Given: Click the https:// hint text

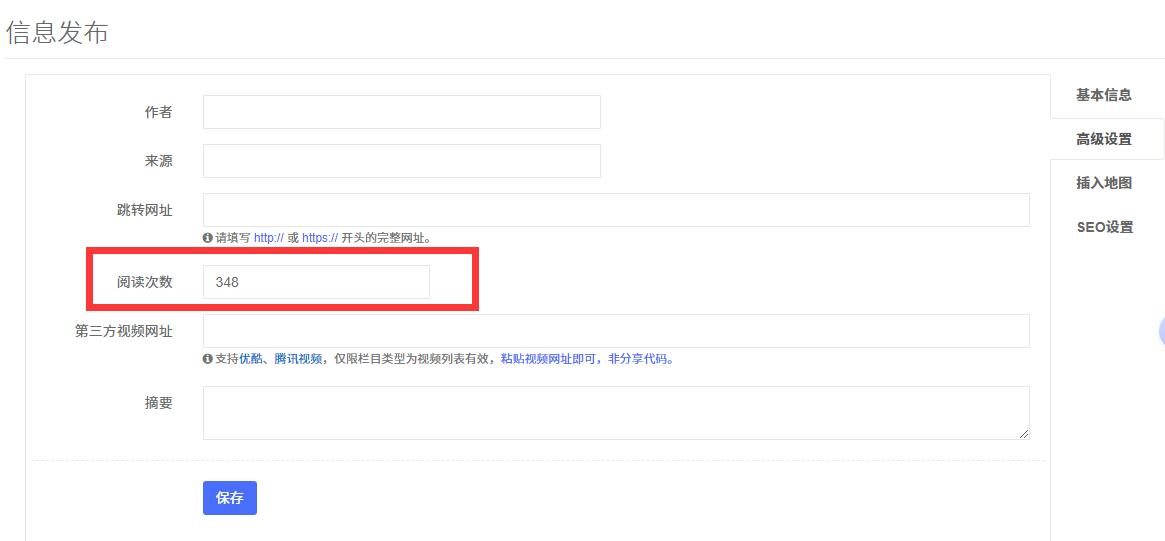Looking at the screenshot, I should coord(320,239).
